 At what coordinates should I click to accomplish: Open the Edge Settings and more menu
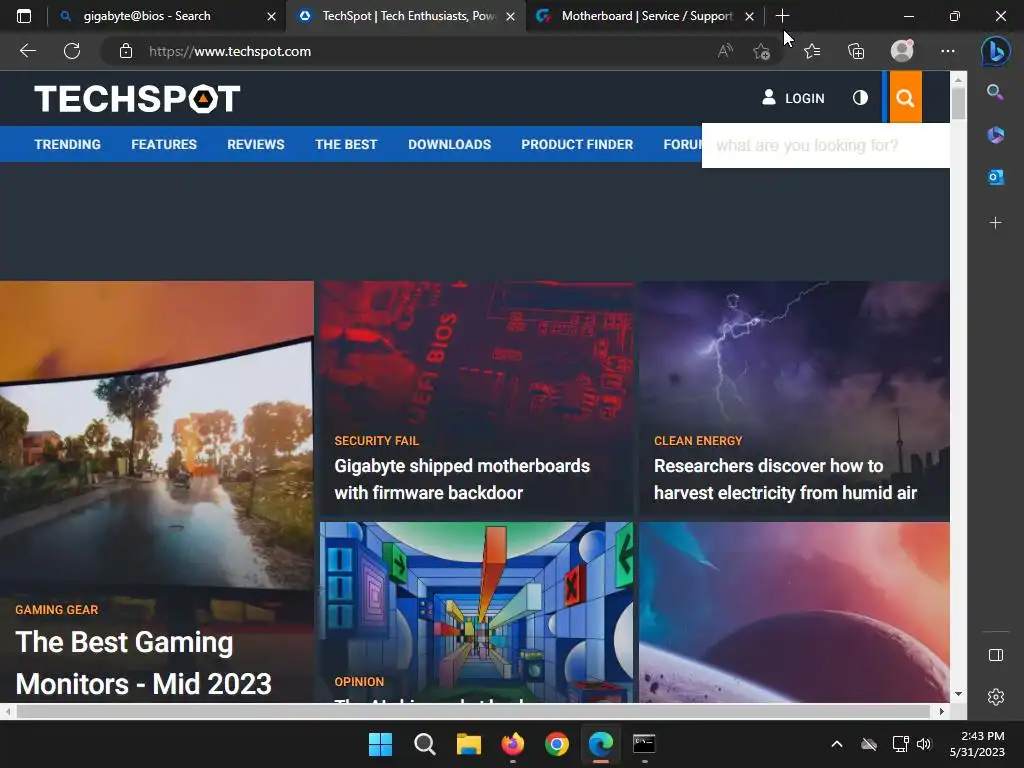tap(948, 51)
